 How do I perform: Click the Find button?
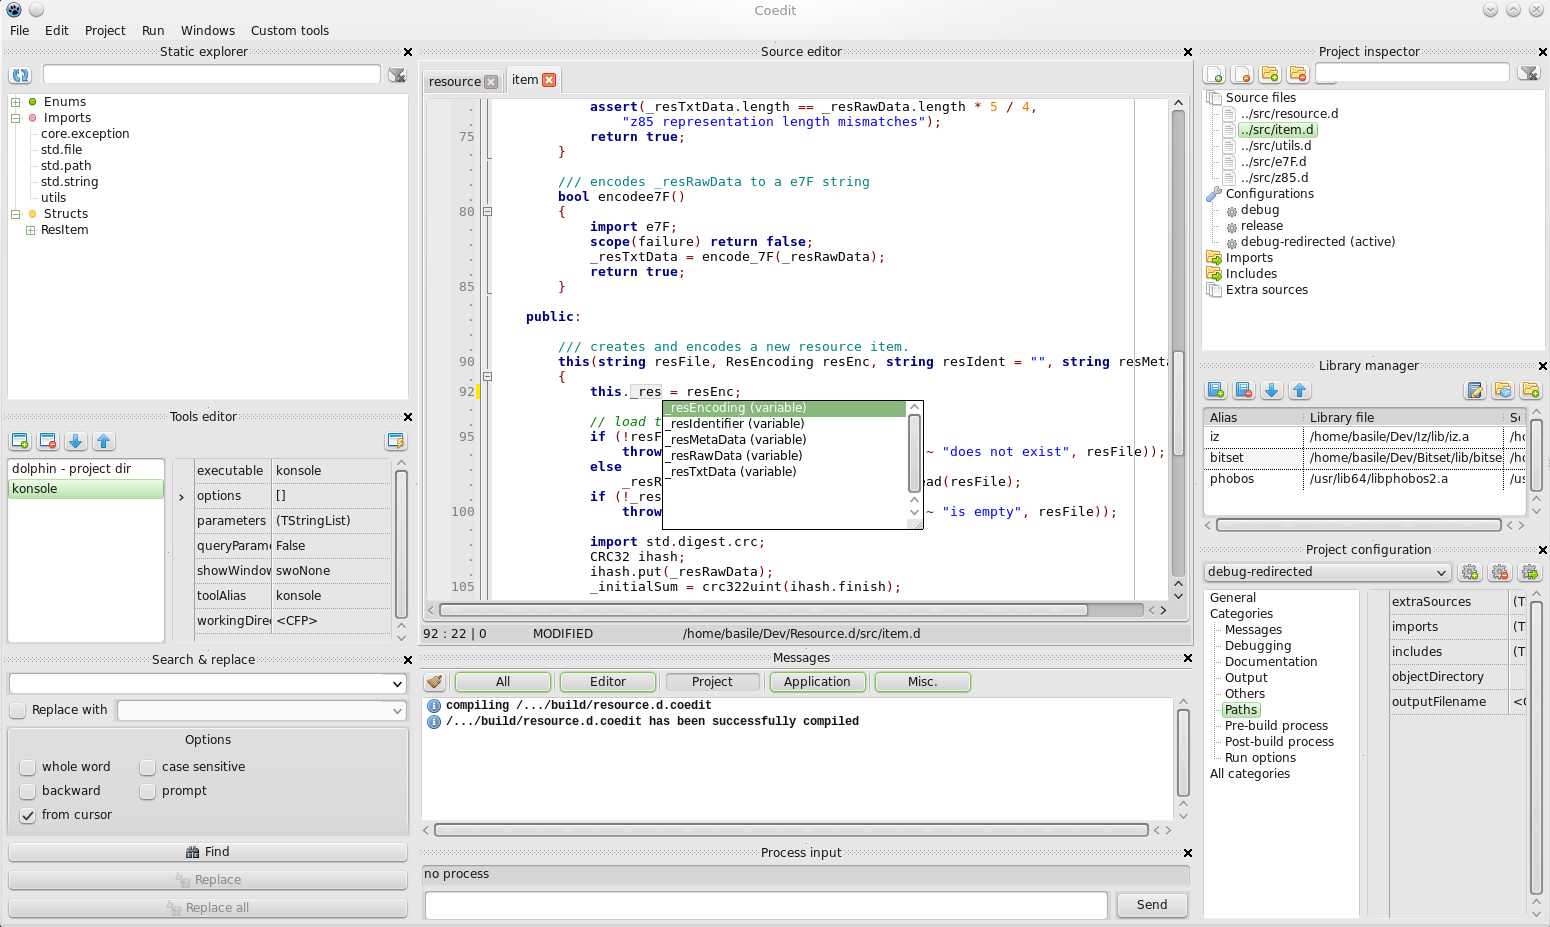(207, 851)
